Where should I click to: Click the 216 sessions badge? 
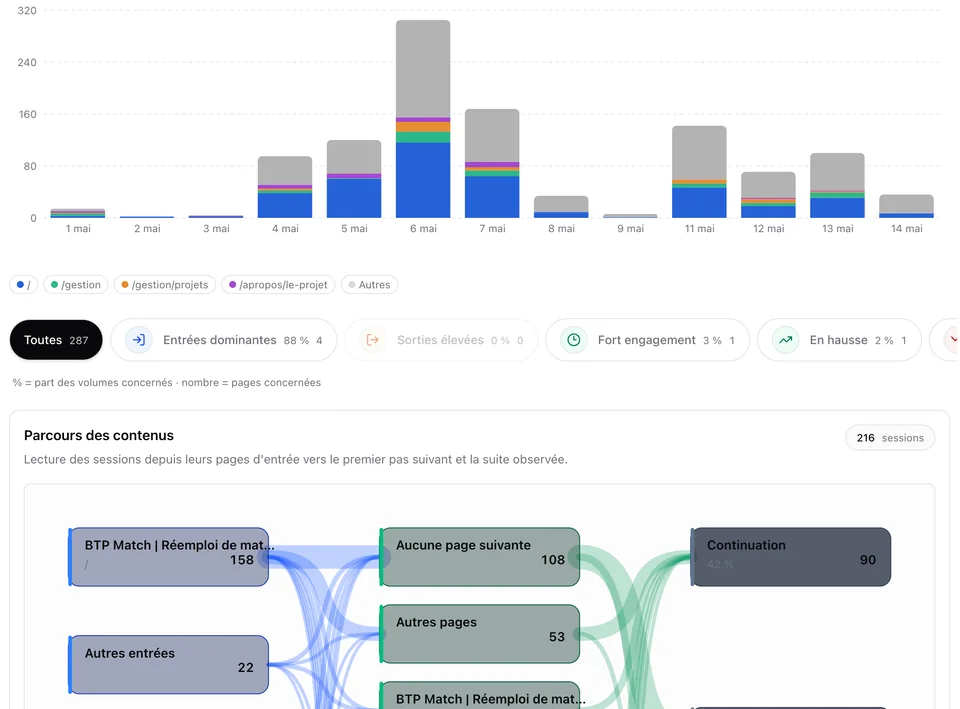(x=890, y=438)
